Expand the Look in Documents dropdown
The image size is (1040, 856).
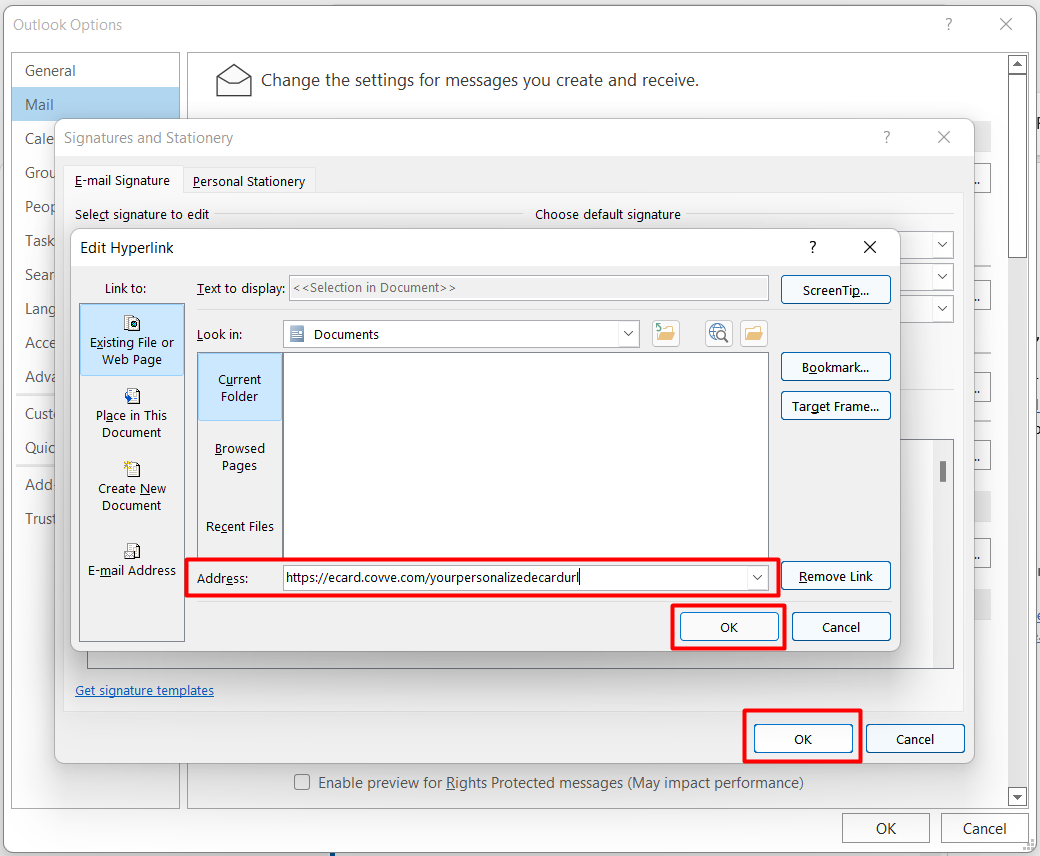(x=628, y=334)
